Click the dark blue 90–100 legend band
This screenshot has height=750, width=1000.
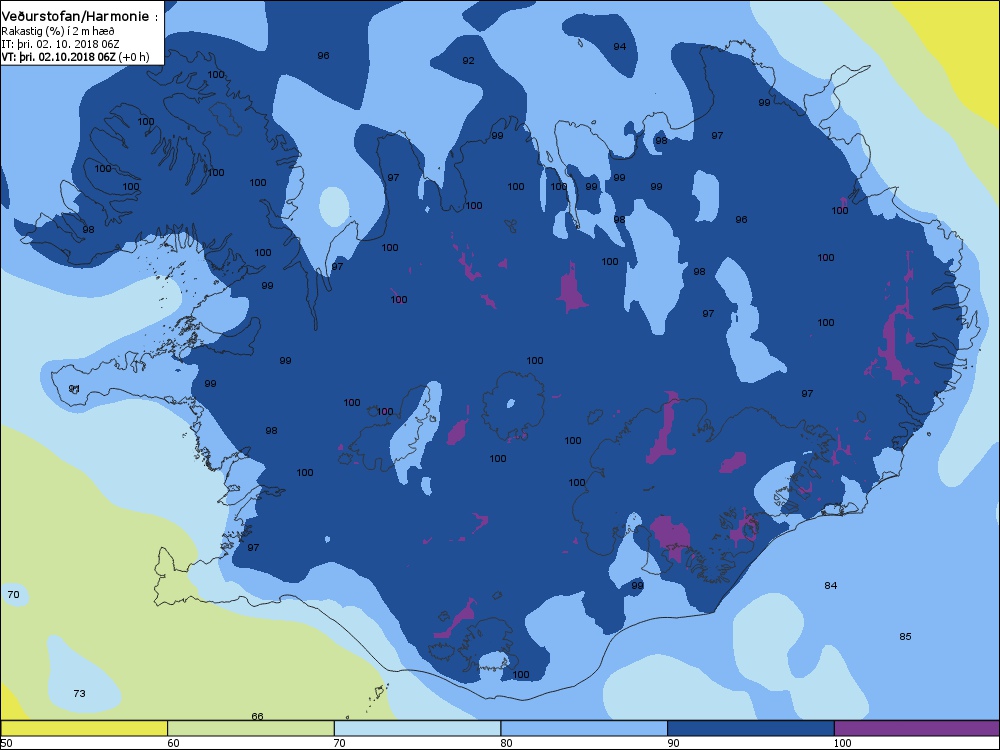coord(751,728)
